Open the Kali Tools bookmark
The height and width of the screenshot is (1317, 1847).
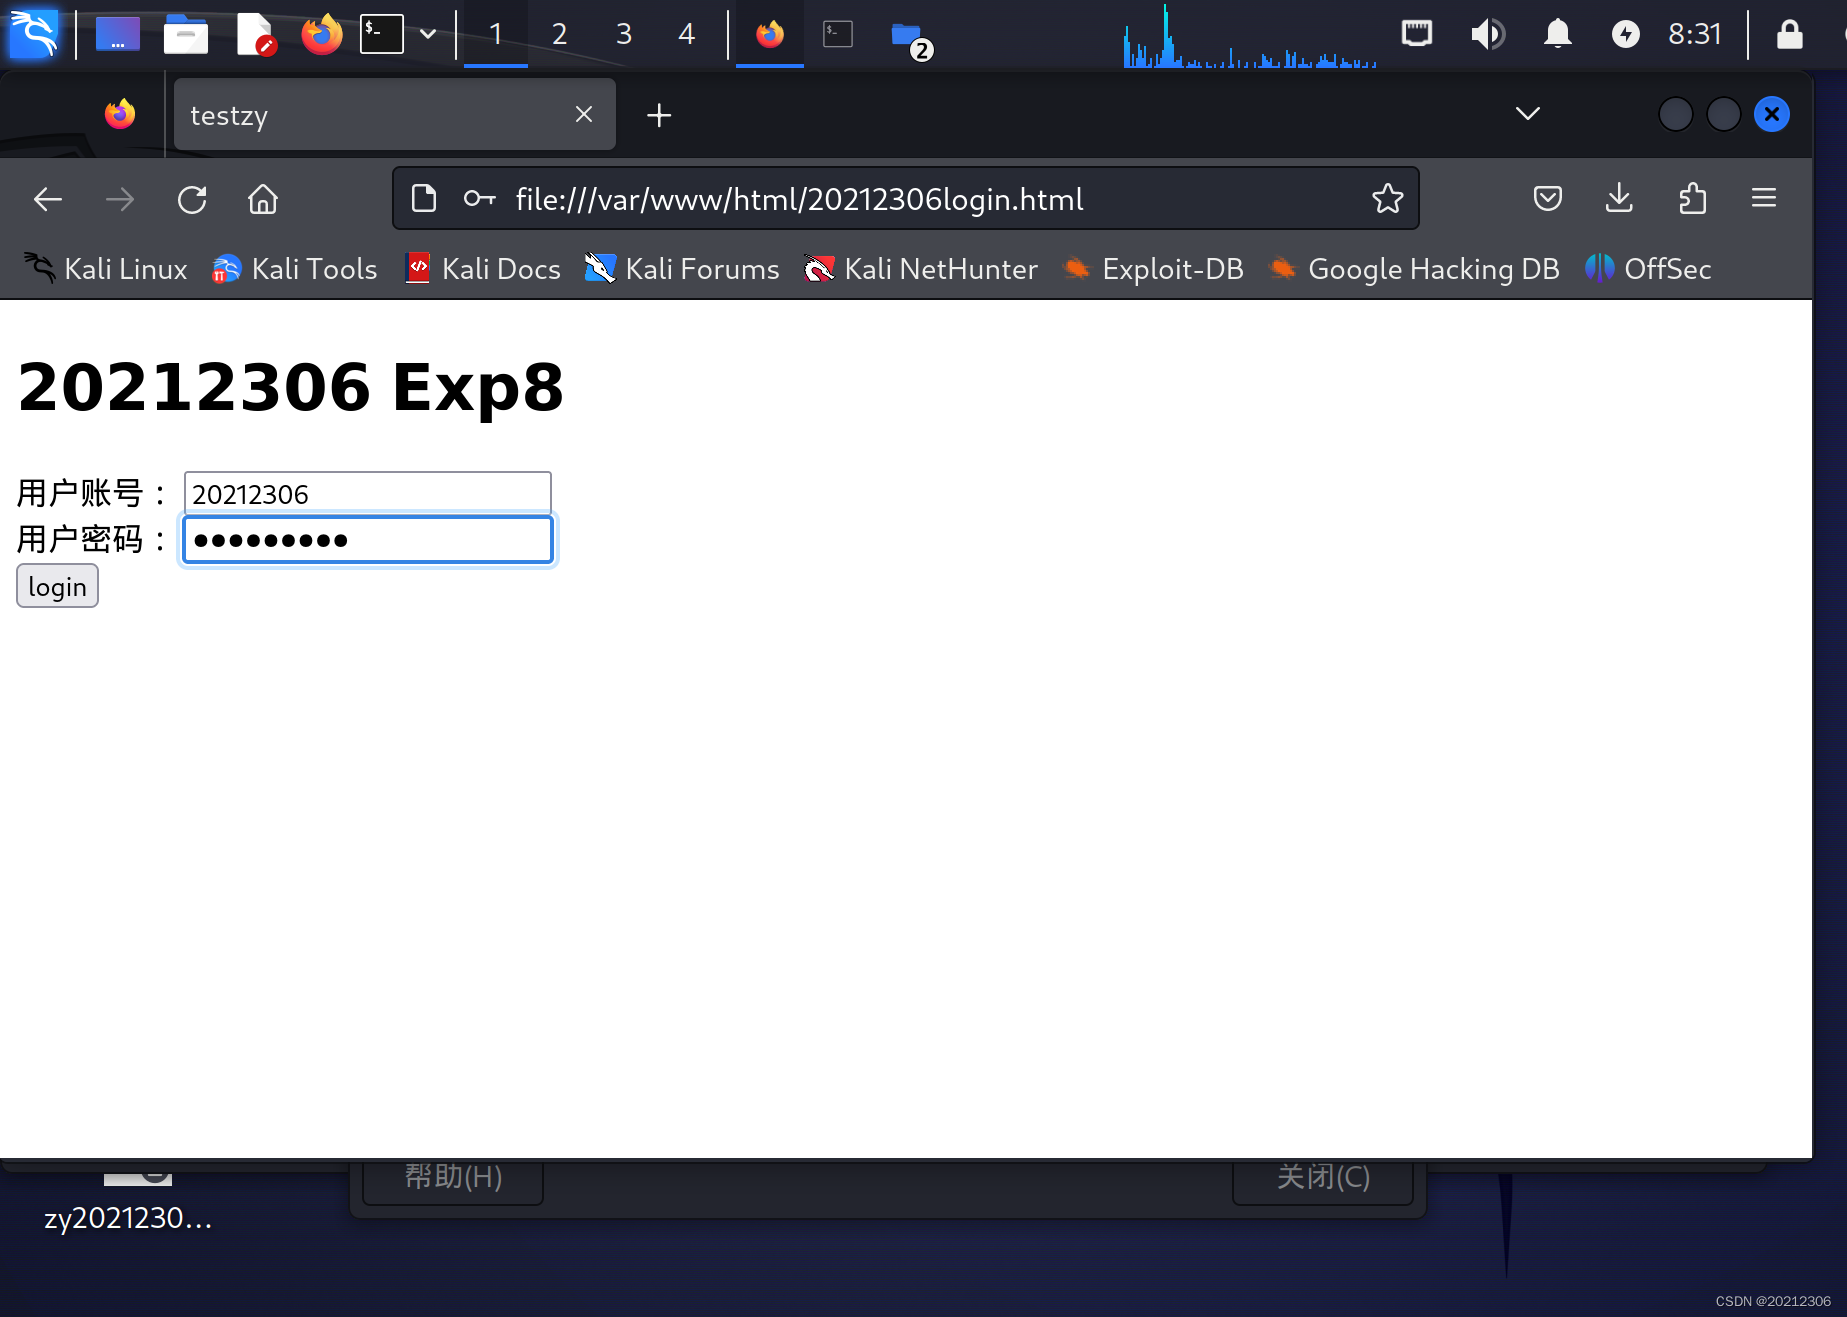[295, 268]
